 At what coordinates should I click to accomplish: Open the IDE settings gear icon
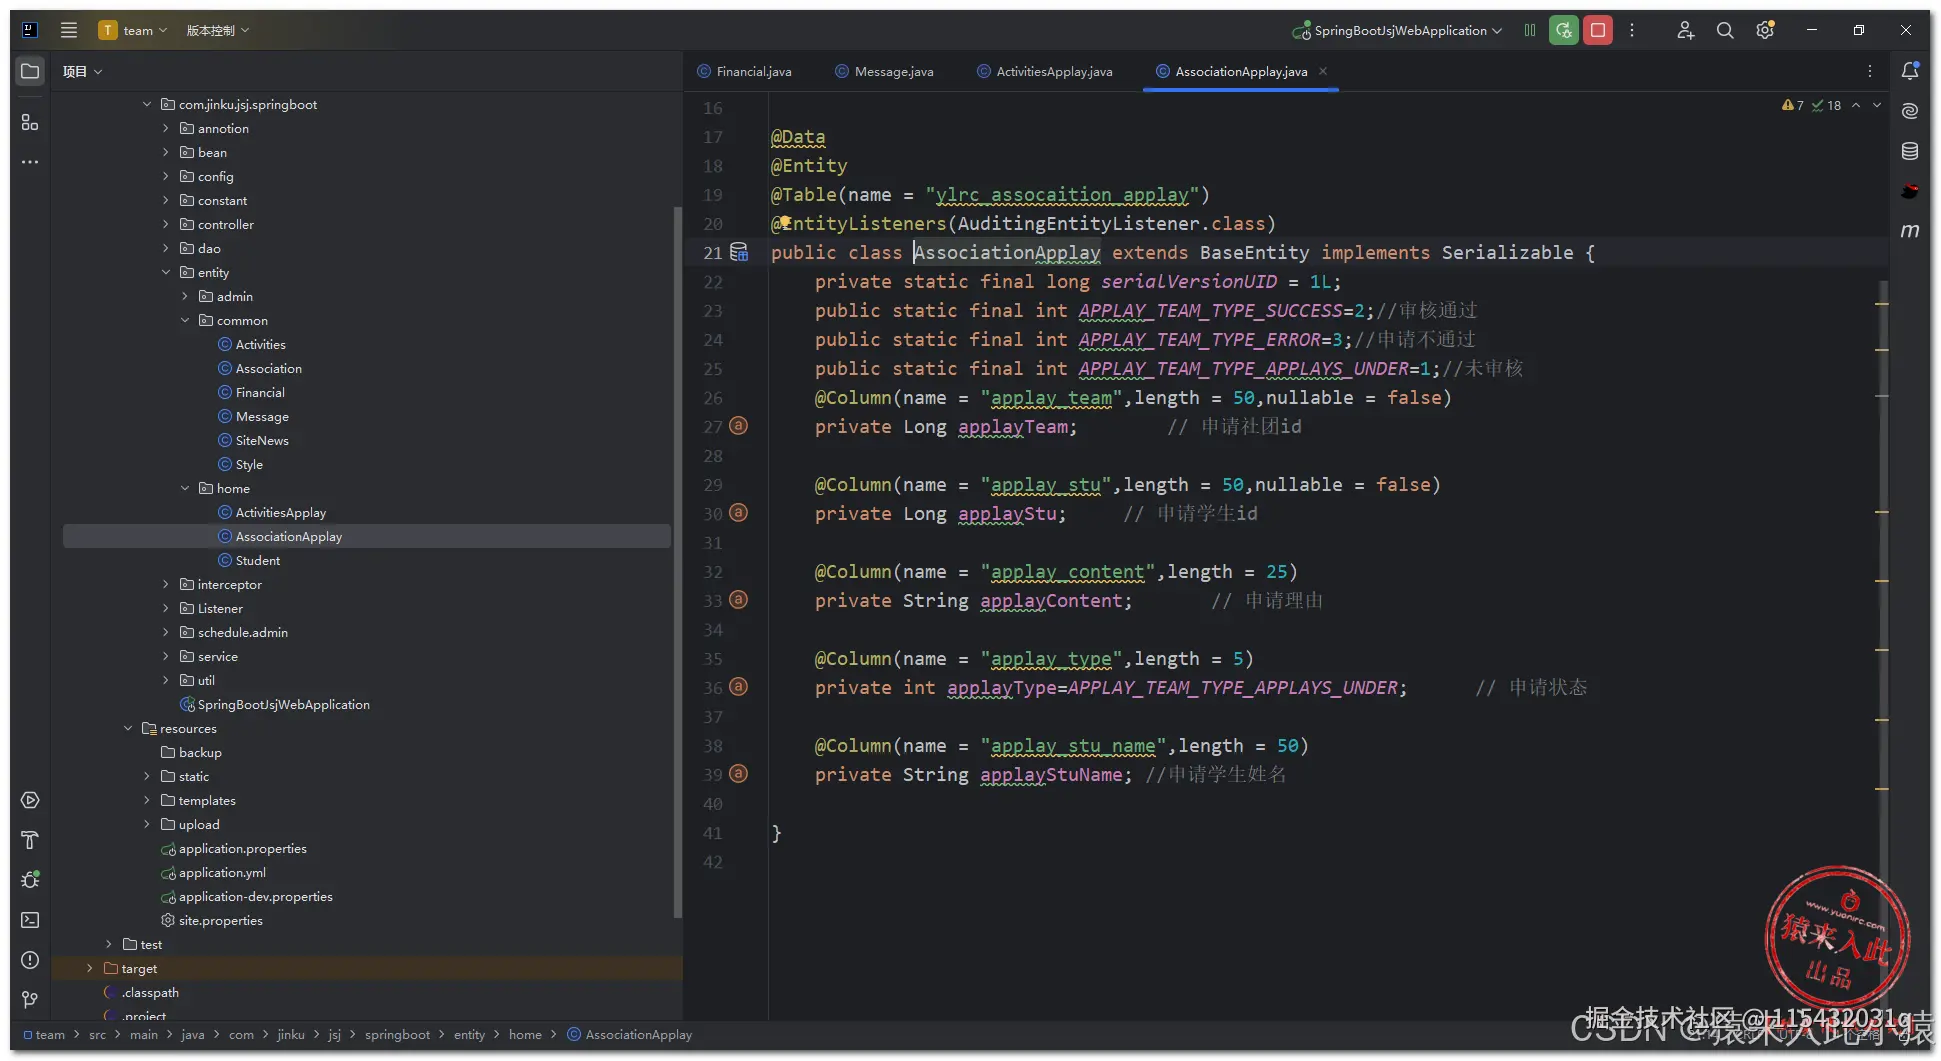[1765, 31]
